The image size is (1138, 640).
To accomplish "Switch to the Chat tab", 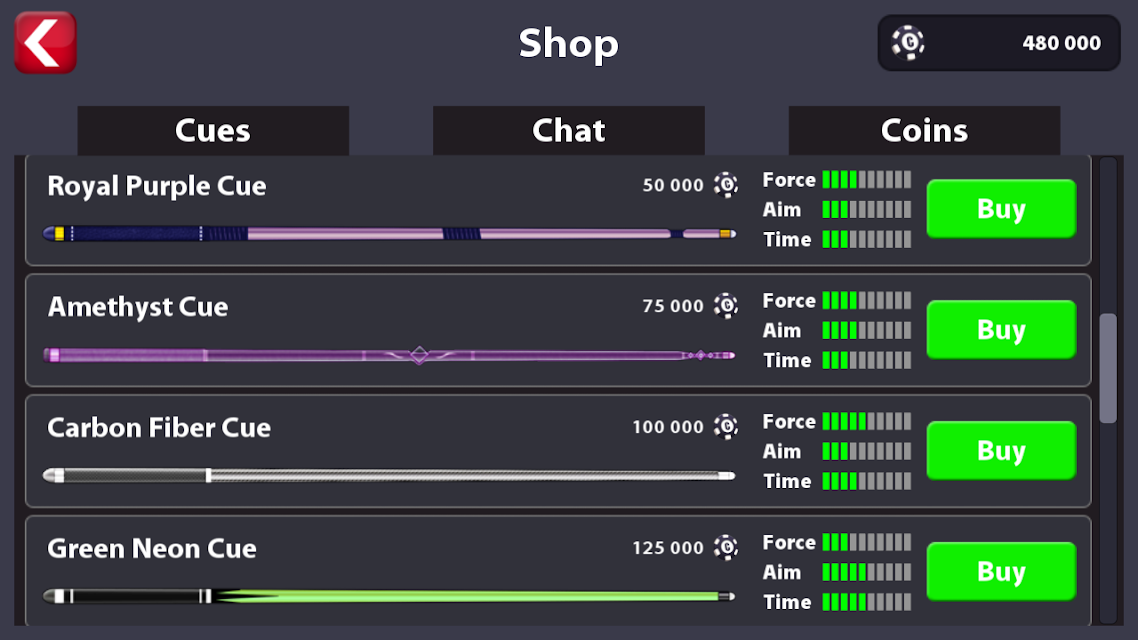I will pos(568,131).
